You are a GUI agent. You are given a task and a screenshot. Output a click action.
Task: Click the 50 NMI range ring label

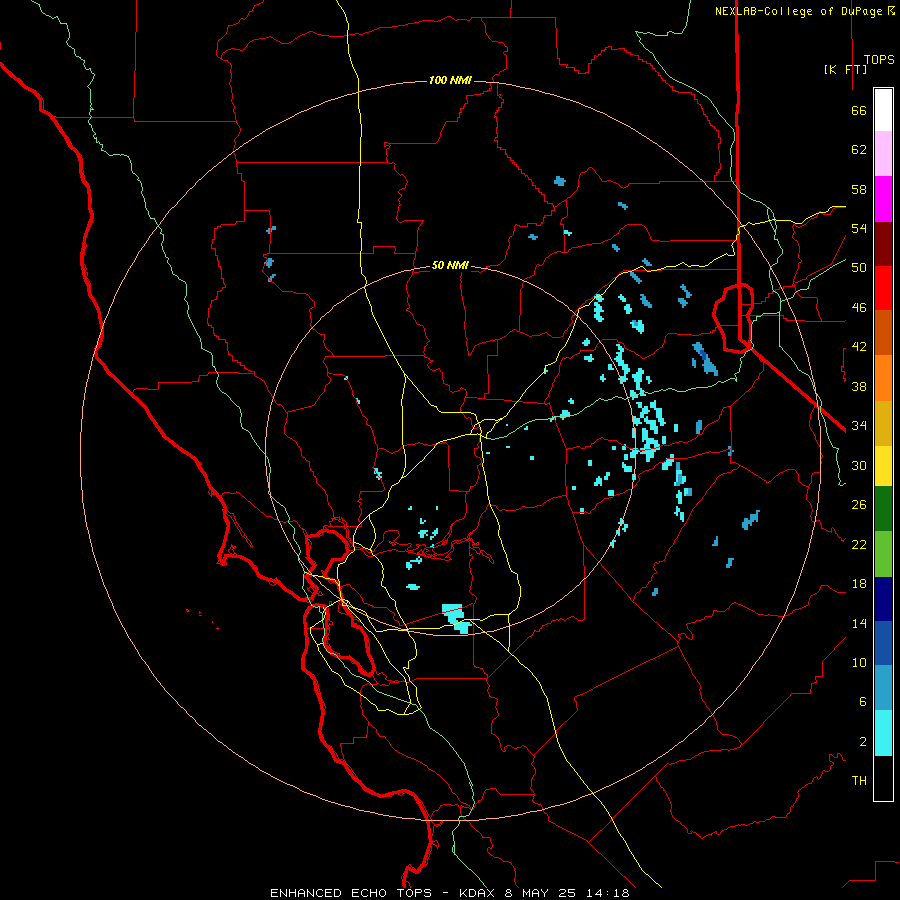(450, 265)
